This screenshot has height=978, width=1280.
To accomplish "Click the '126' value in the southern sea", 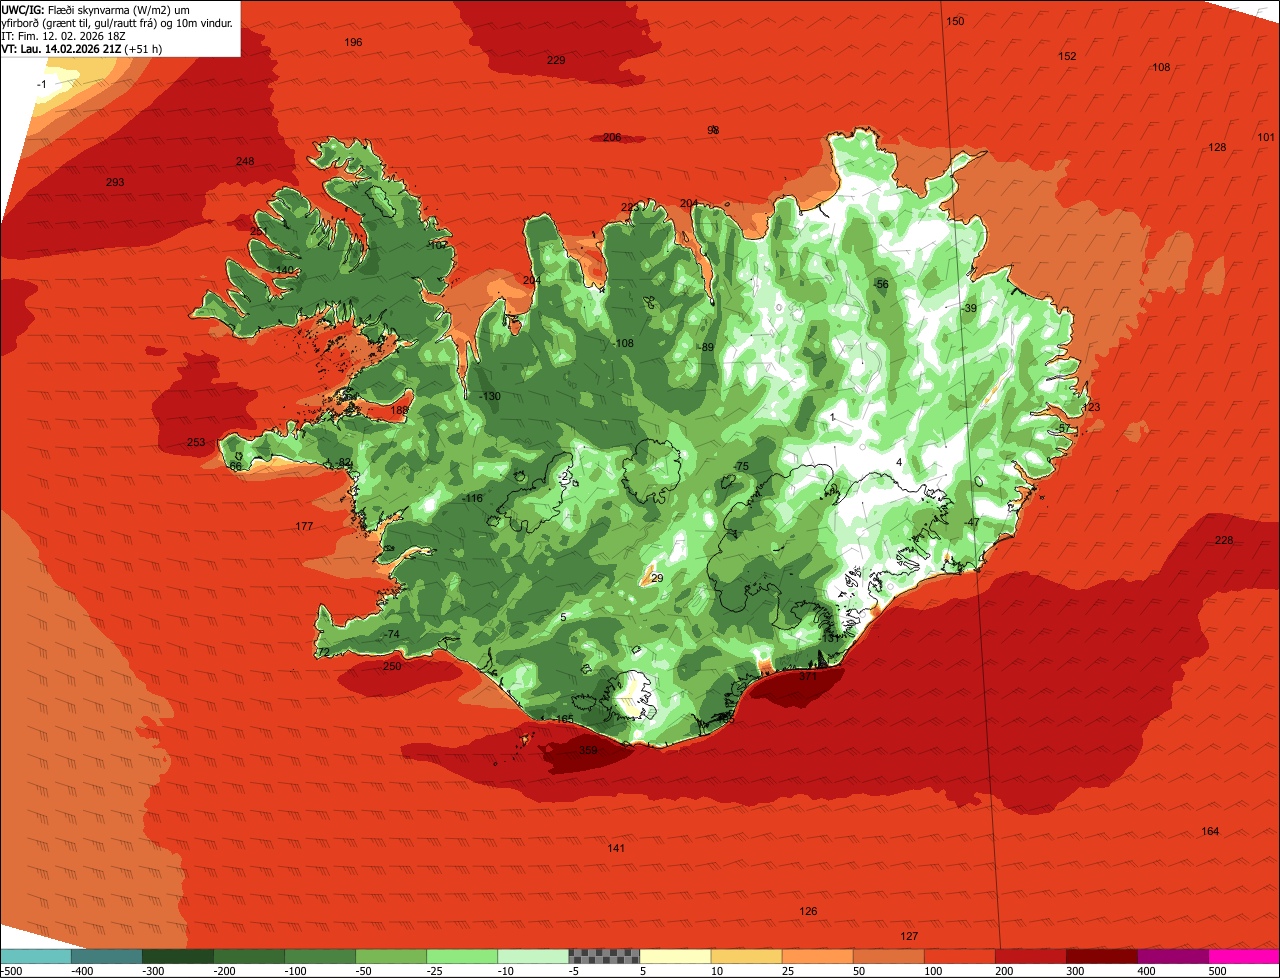I will pos(808,911).
